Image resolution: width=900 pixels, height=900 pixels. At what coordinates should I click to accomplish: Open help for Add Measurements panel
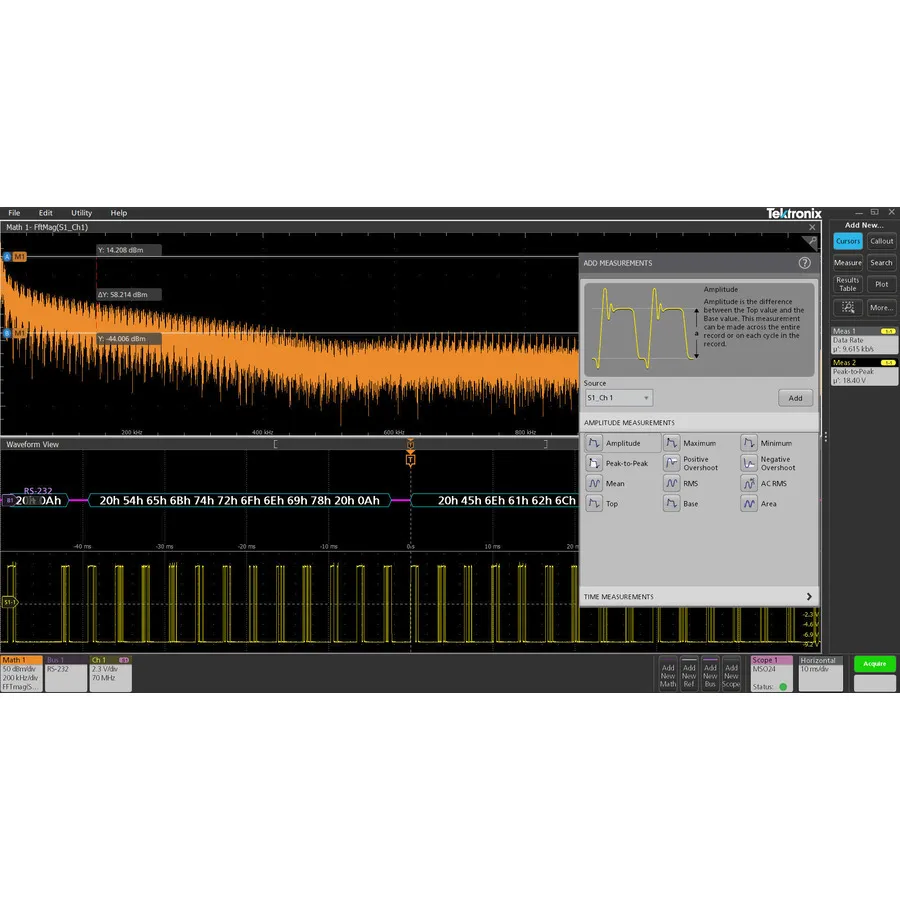tap(805, 263)
